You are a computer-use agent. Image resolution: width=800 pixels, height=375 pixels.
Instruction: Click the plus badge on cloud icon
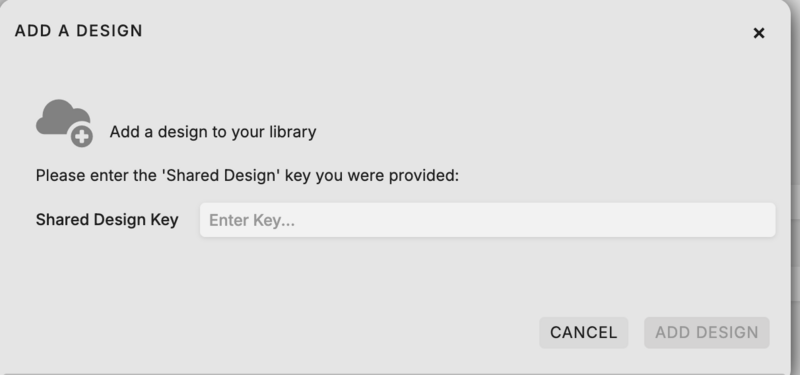(x=82, y=136)
